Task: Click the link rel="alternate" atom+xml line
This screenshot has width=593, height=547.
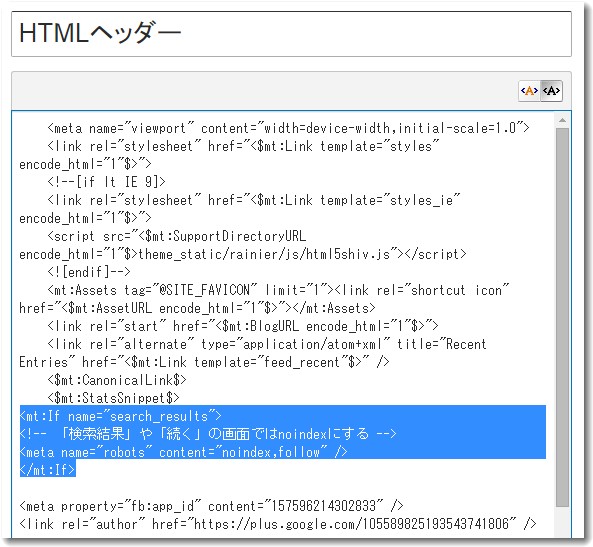Action: click(x=267, y=345)
